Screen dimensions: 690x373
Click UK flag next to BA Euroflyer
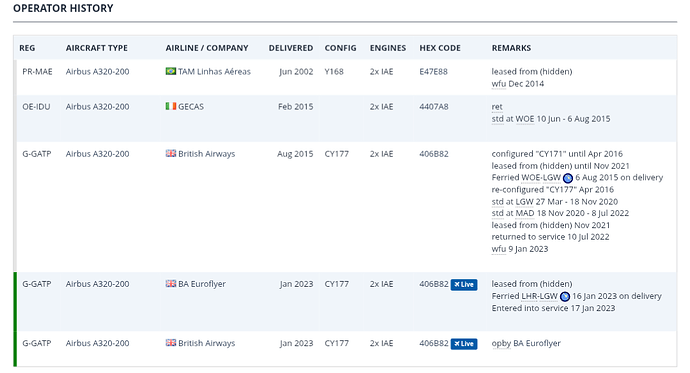point(171,284)
